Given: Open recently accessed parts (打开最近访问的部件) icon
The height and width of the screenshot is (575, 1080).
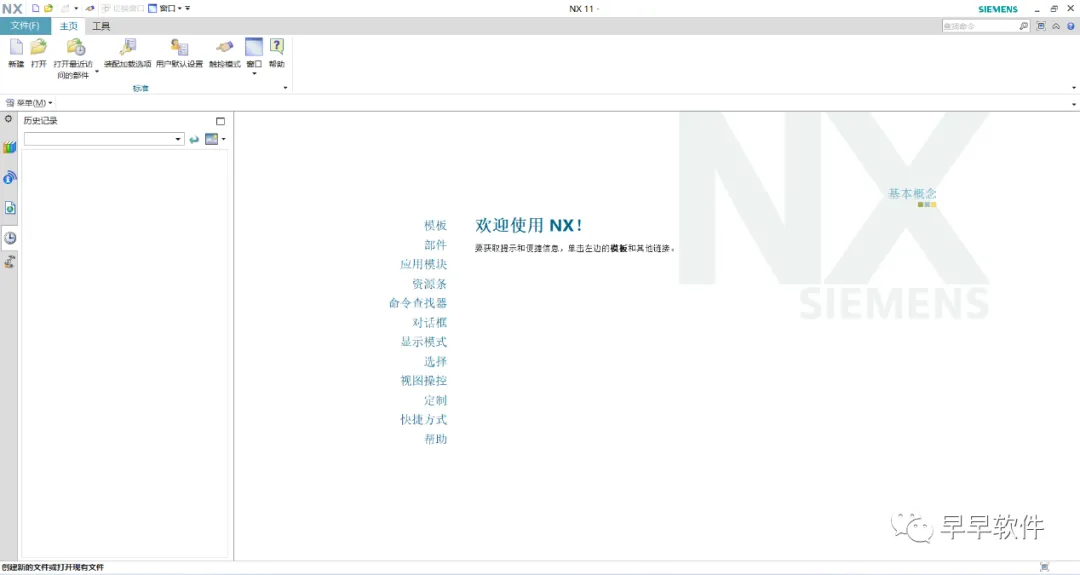Looking at the screenshot, I should coord(75,47).
